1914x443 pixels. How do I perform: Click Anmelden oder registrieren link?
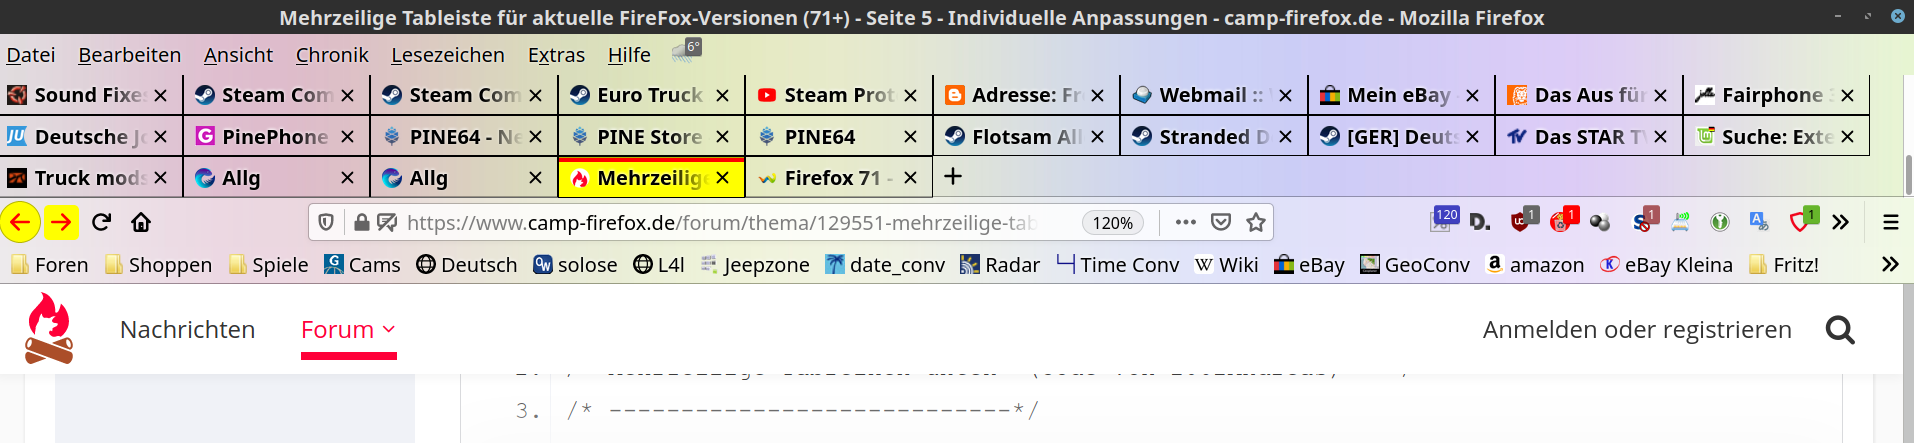tap(1636, 329)
